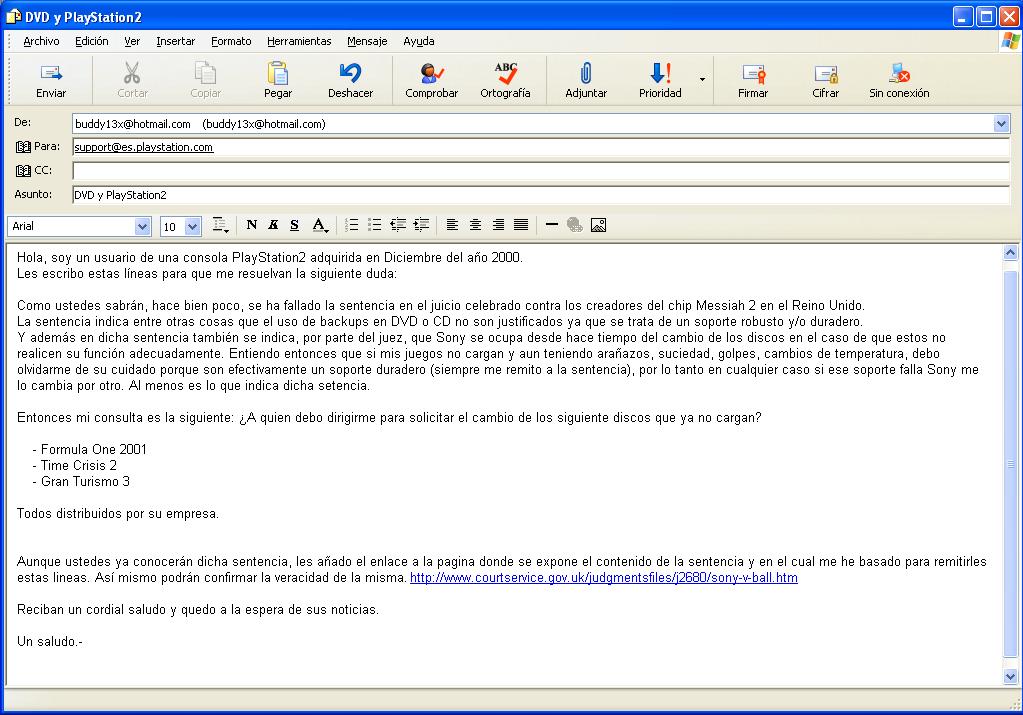Screen dimensions: 1023x715
Task: Click the vertical scrollbar thumb
Action: tap(1011, 464)
